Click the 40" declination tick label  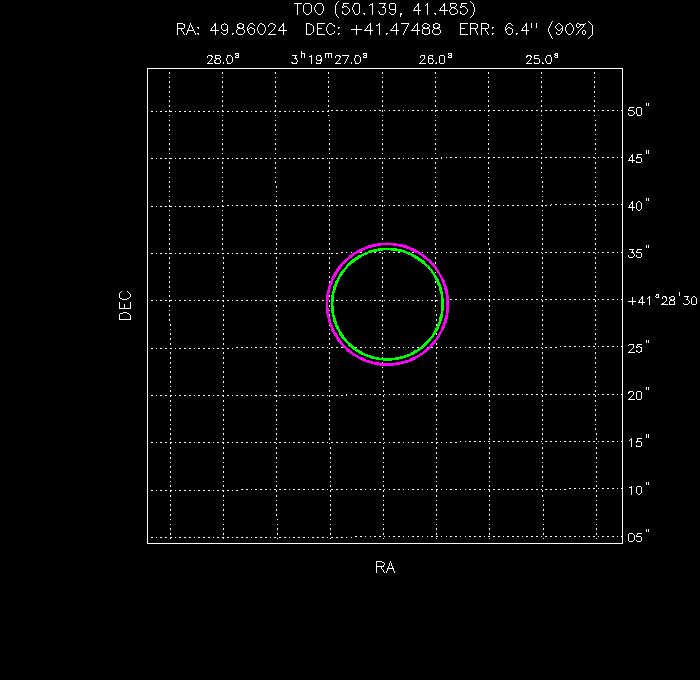638,206
